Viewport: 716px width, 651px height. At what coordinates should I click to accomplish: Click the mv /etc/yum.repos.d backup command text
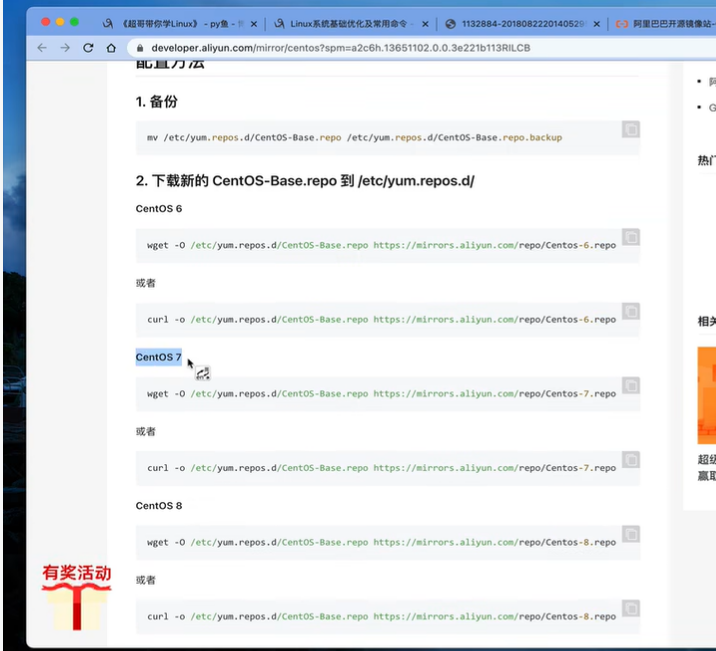click(354, 137)
